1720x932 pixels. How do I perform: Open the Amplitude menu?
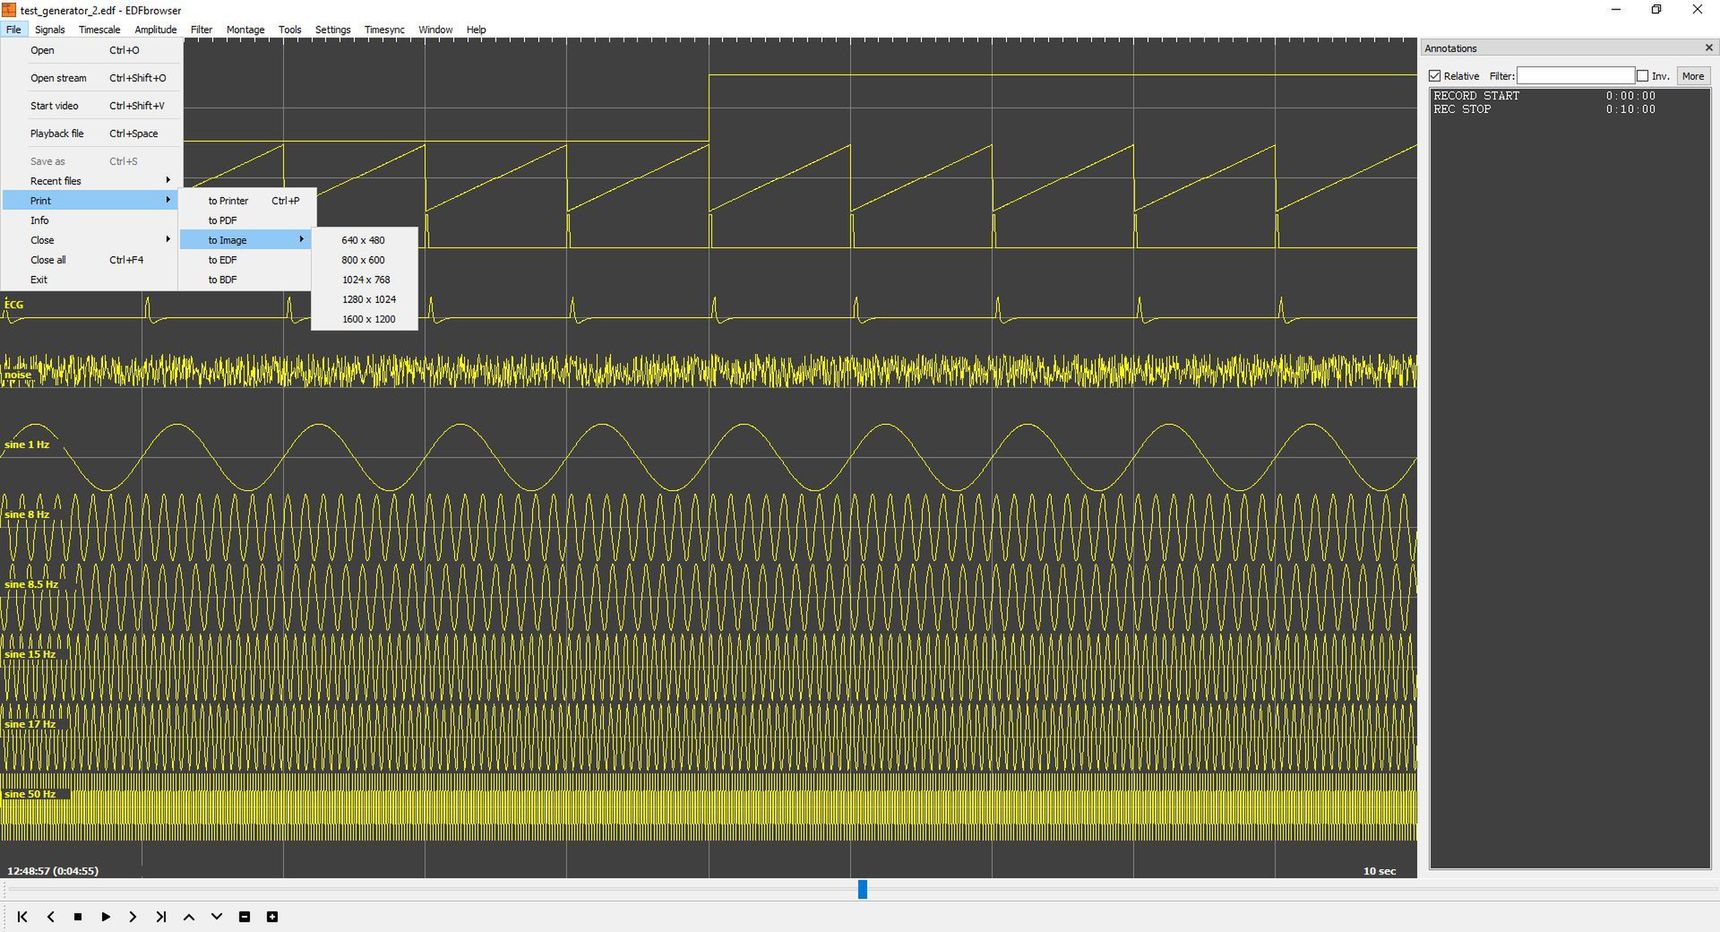tap(155, 30)
